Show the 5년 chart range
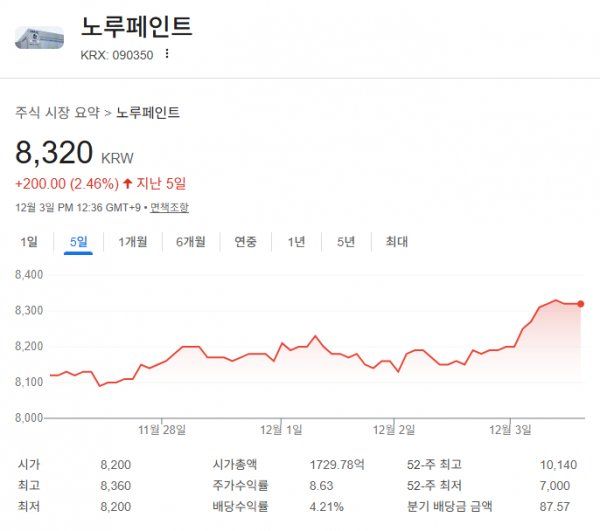The height and width of the screenshot is (531, 600). click(345, 241)
